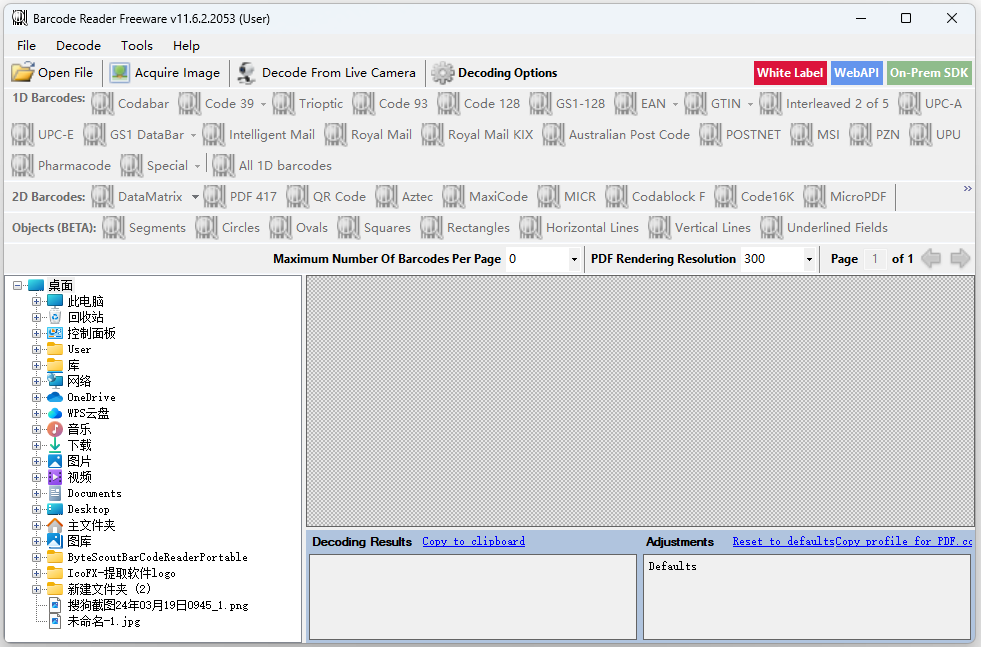981x647 pixels.
Task: Select the MICR icon
Action: click(549, 196)
